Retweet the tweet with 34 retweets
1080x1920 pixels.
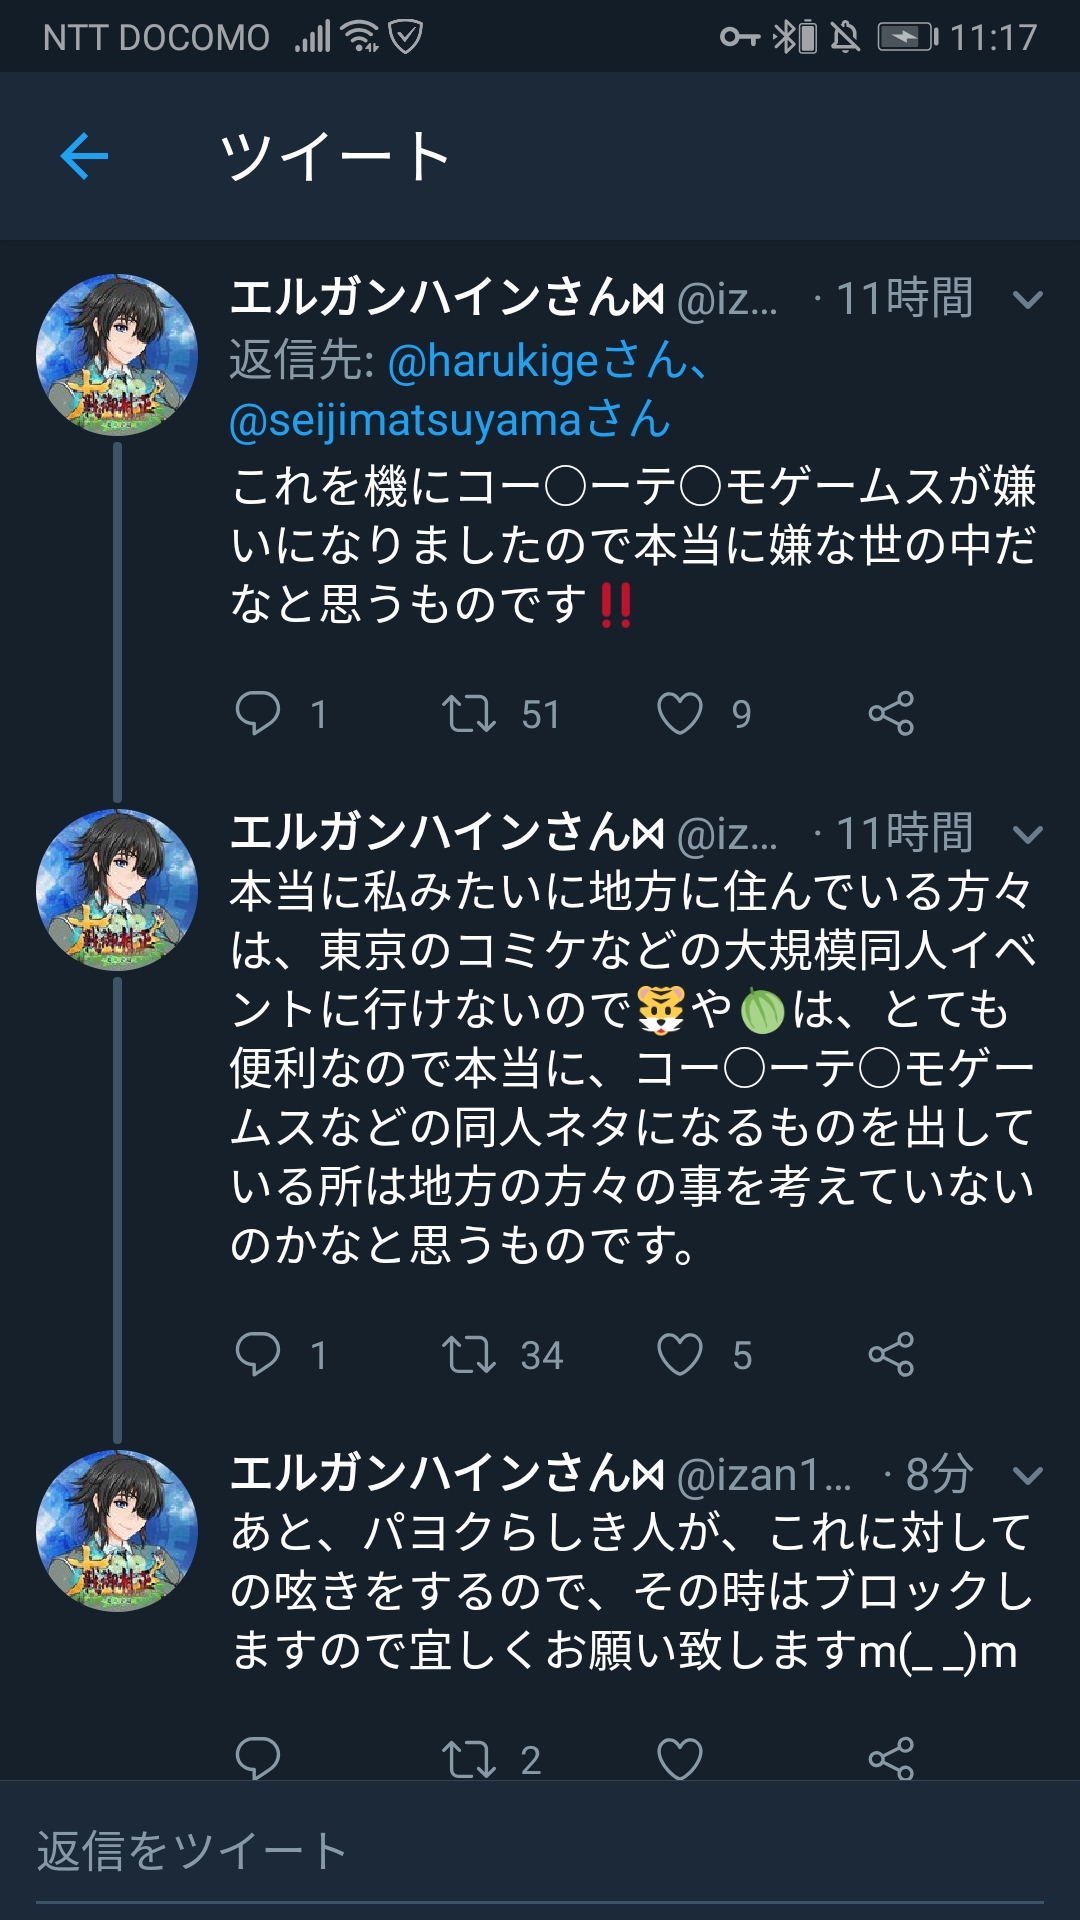tap(469, 1355)
